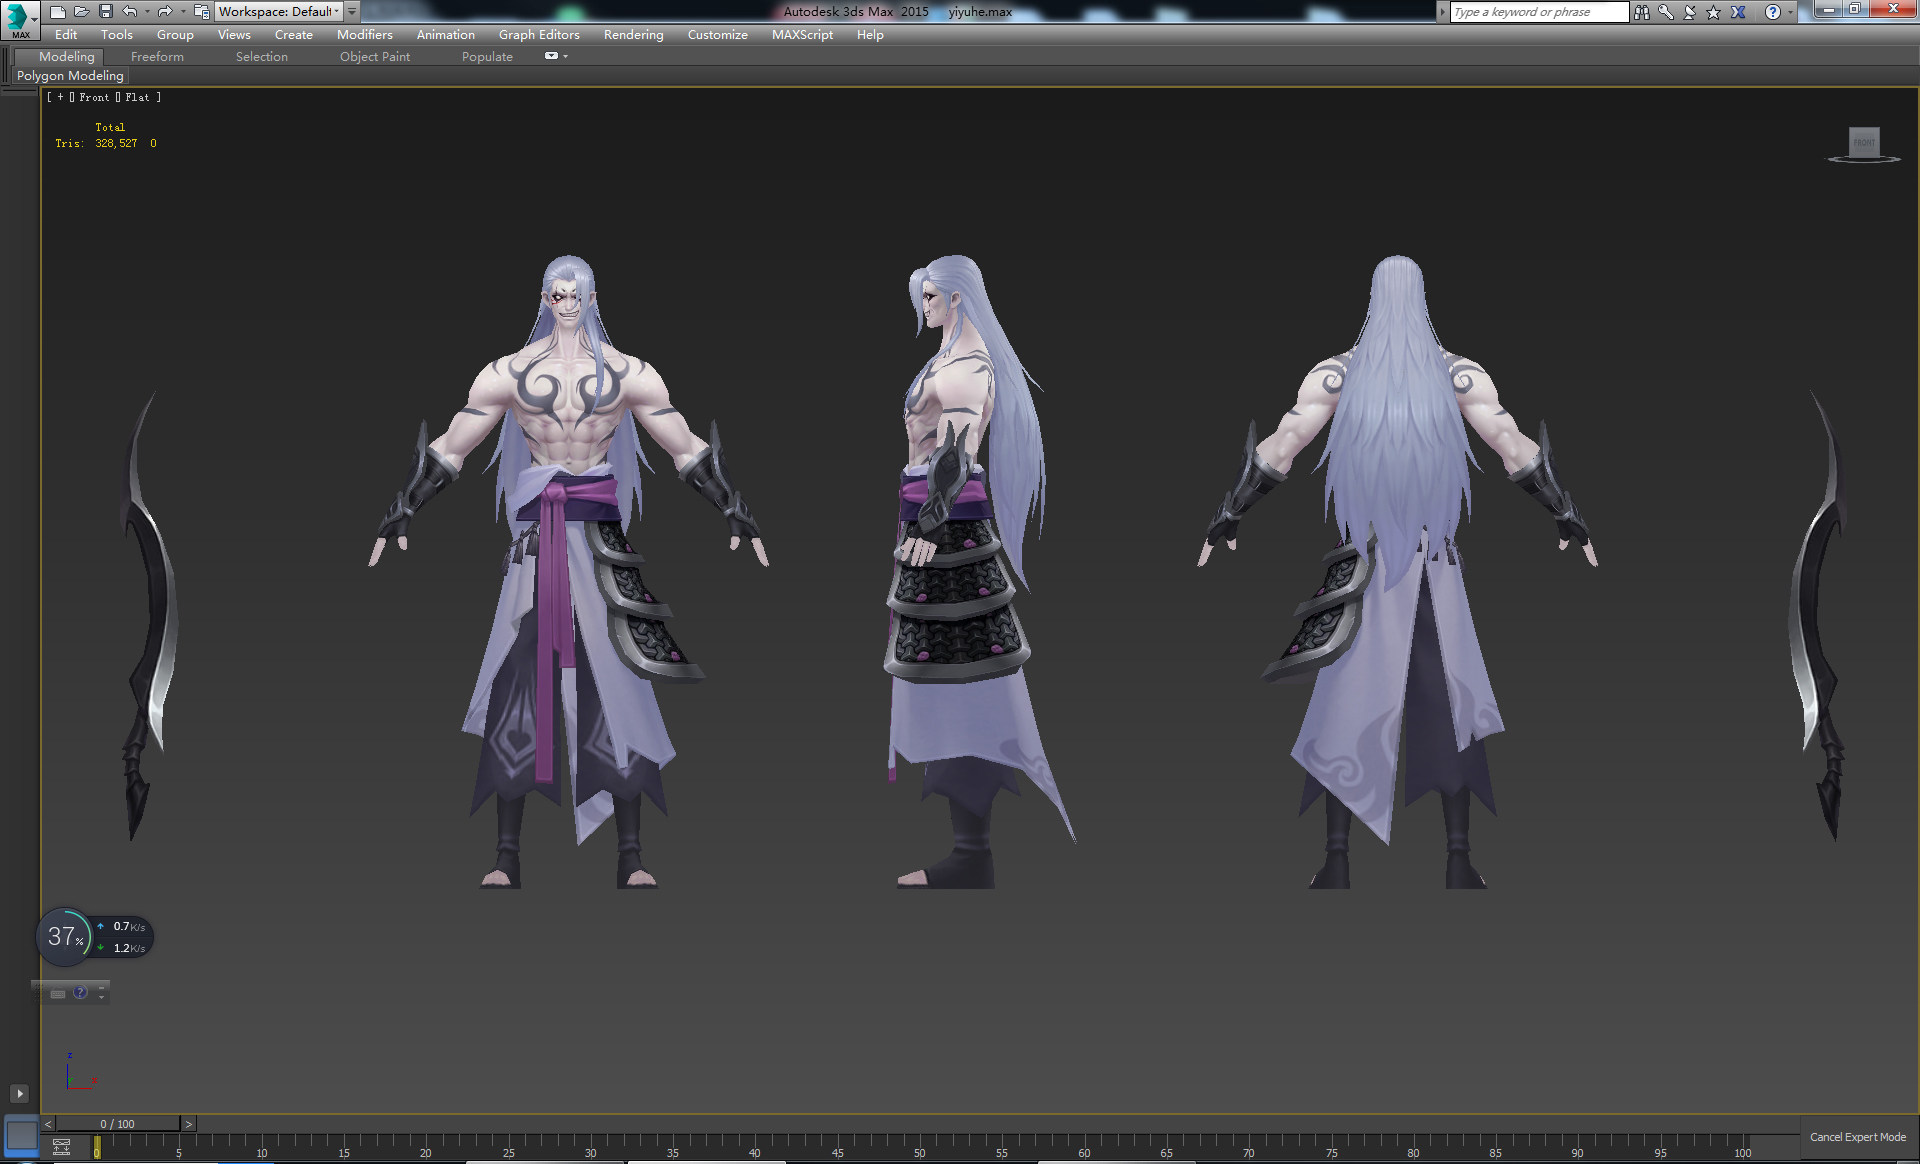Click the New Scene icon

[x=58, y=11]
